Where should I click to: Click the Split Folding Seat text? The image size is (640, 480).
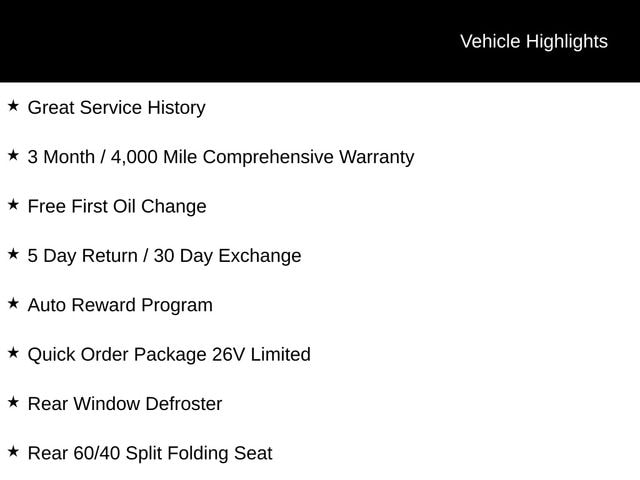[196, 453]
